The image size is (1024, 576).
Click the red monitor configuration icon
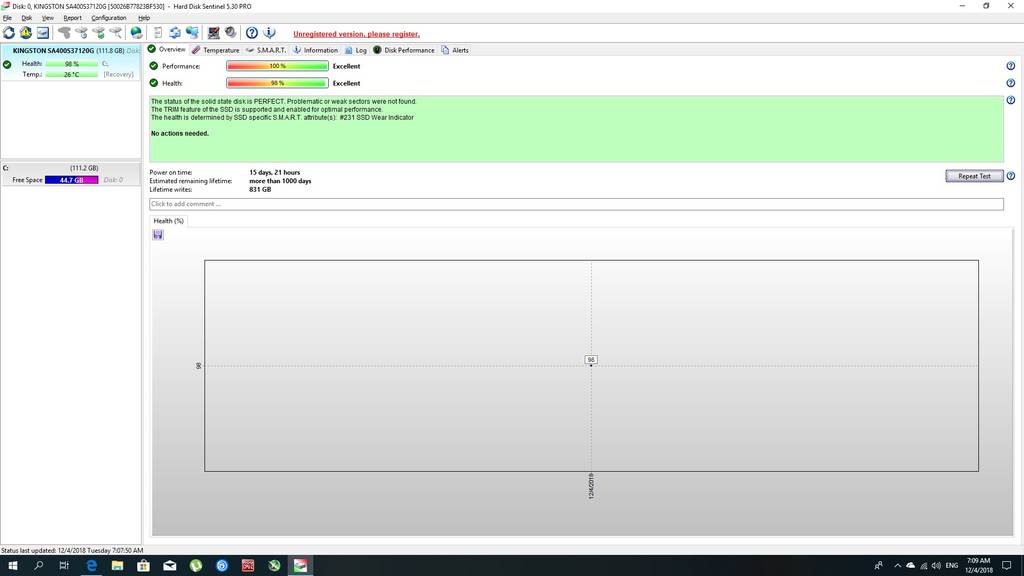(x=214, y=33)
